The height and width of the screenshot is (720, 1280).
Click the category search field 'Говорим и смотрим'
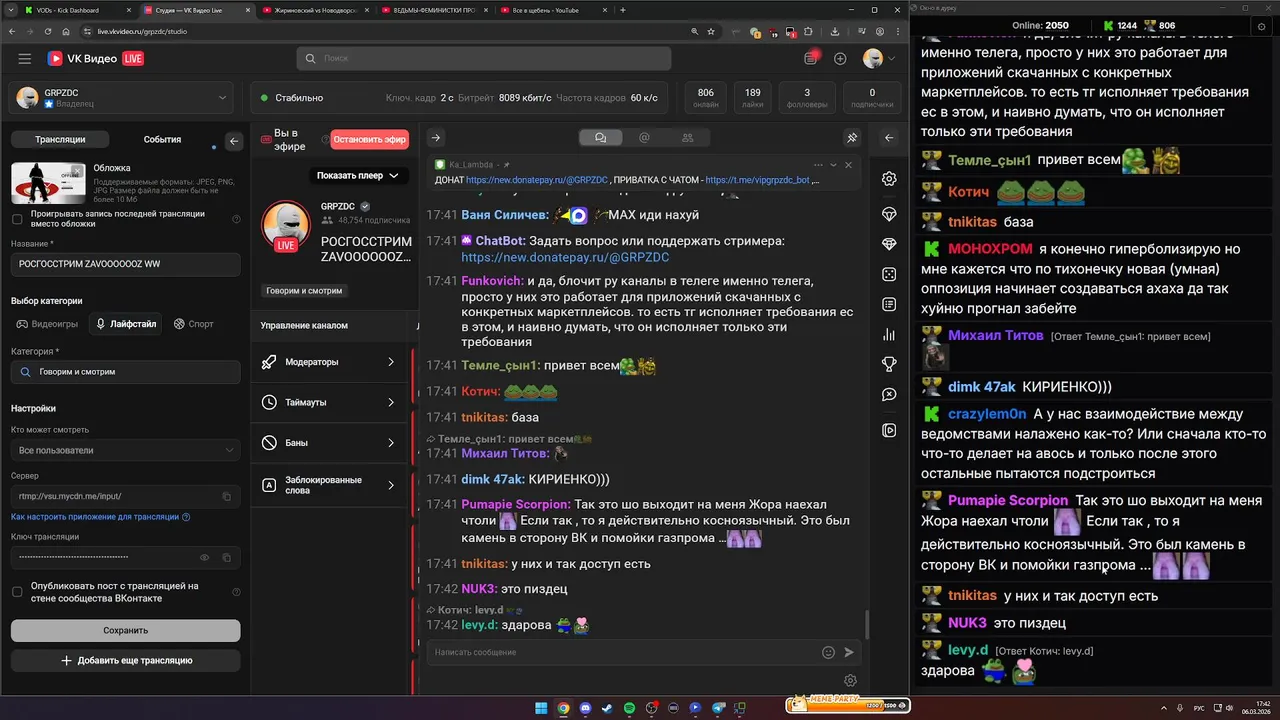tap(125, 372)
